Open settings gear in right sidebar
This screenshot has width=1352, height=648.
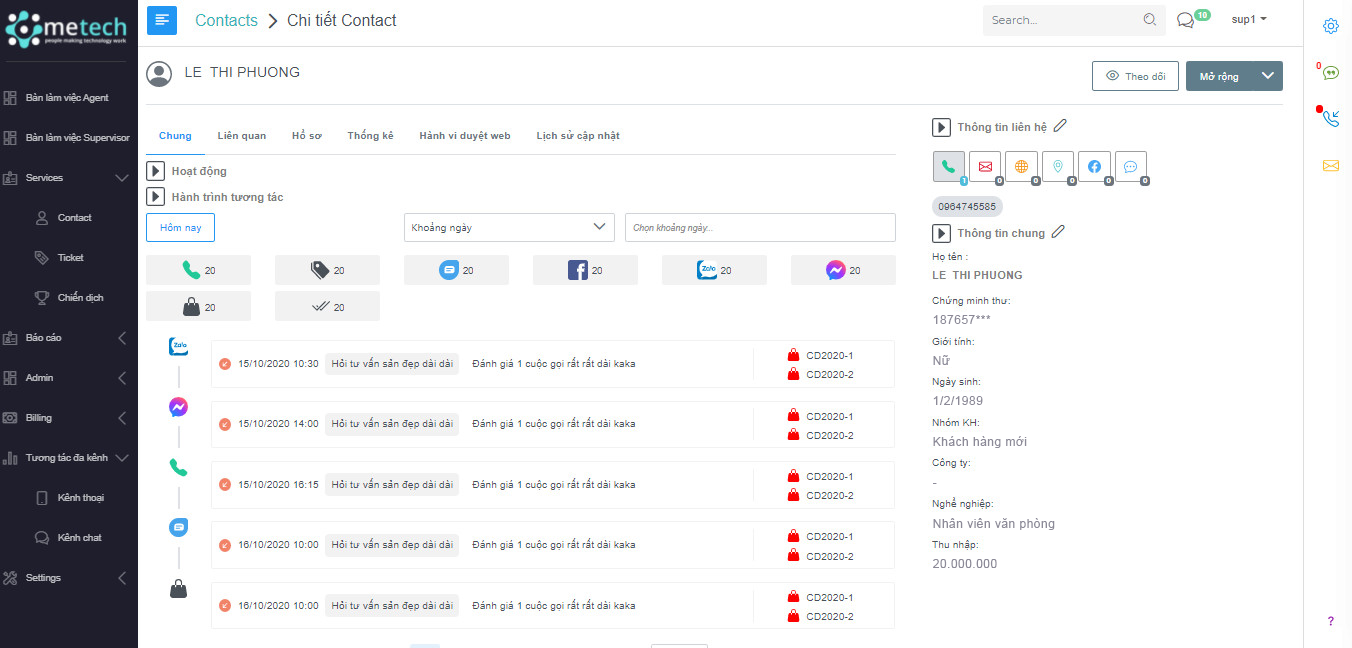(1330, 26)
